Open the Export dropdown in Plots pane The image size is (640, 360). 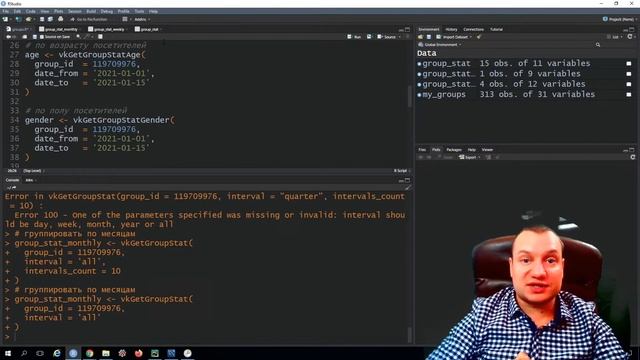469,157
